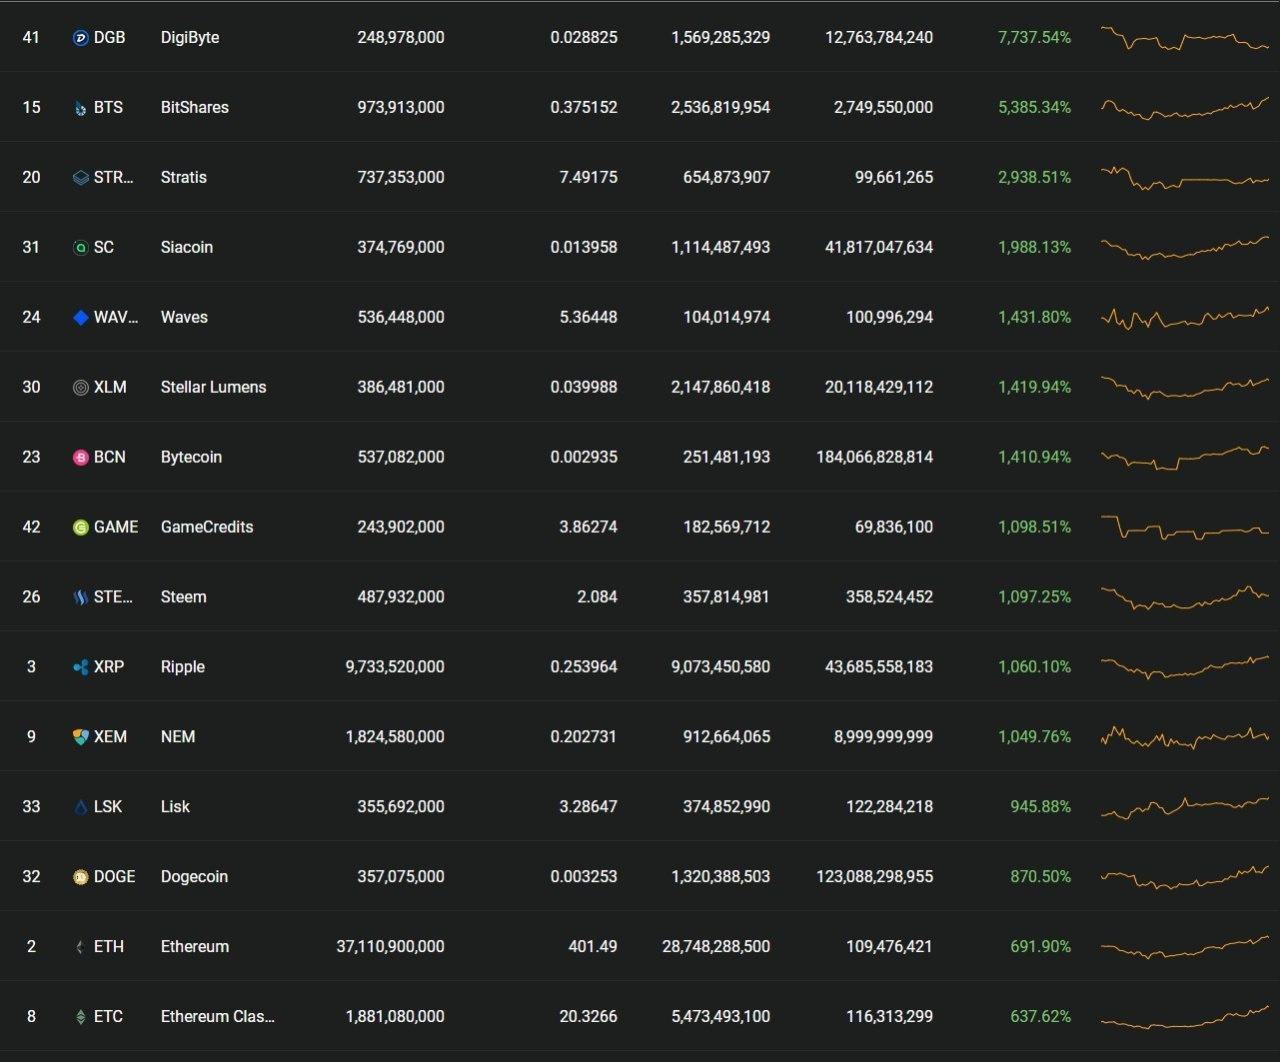Click the Ethereum coin icon

81,947
